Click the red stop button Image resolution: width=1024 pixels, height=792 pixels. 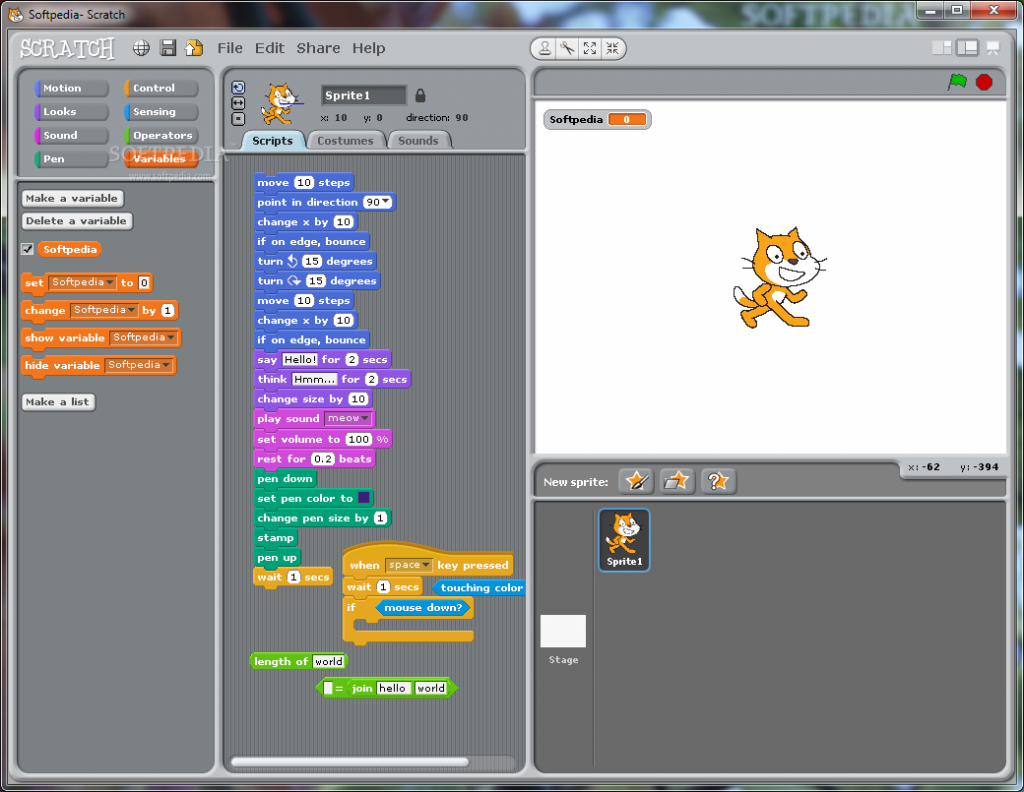[x=982, y=84]
